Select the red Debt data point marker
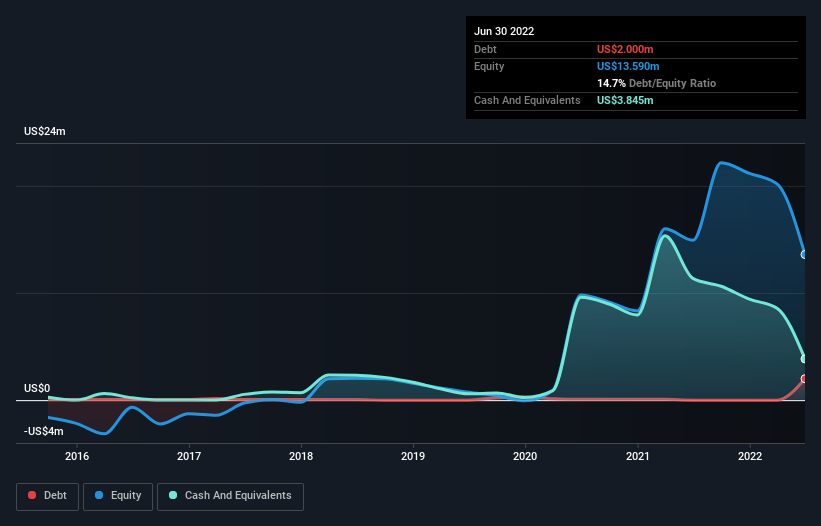 click(x=804, y=378)
